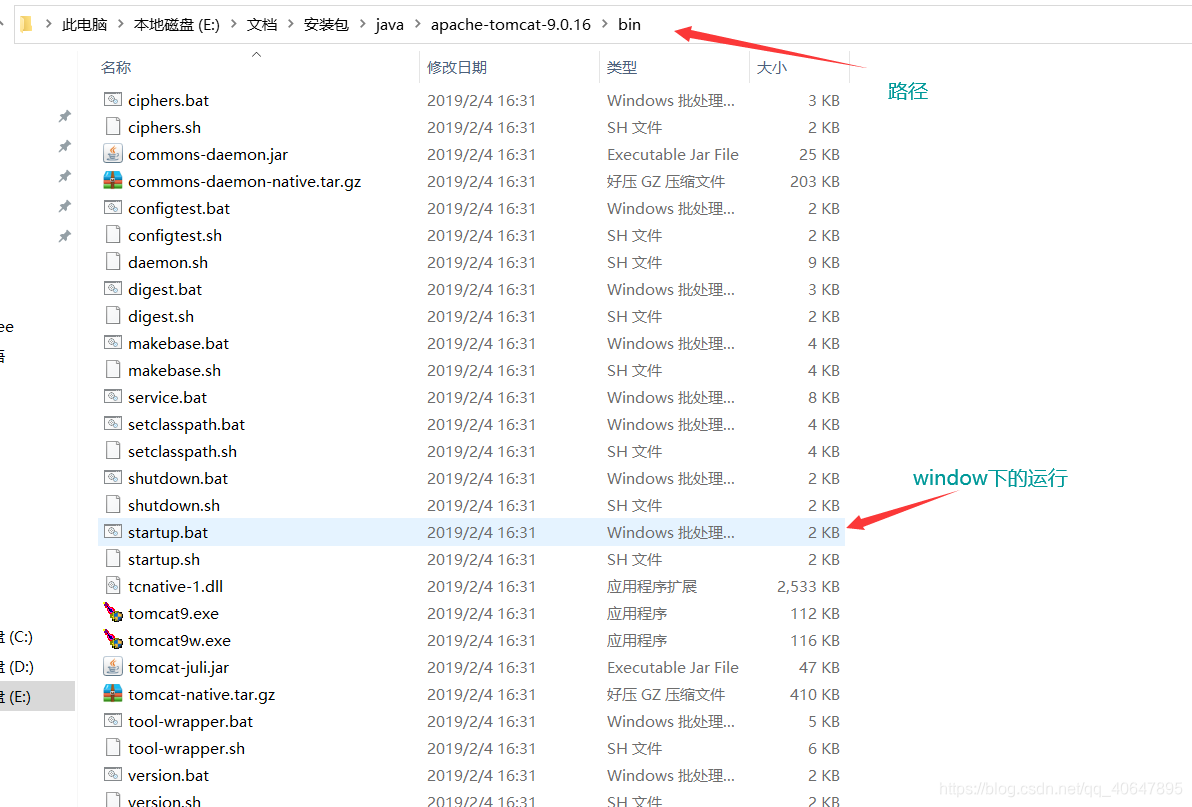Select the tomcat9w.exe application icon
Screen dimensions: 1192x807
pyautogui.click(x=113, y=640)
